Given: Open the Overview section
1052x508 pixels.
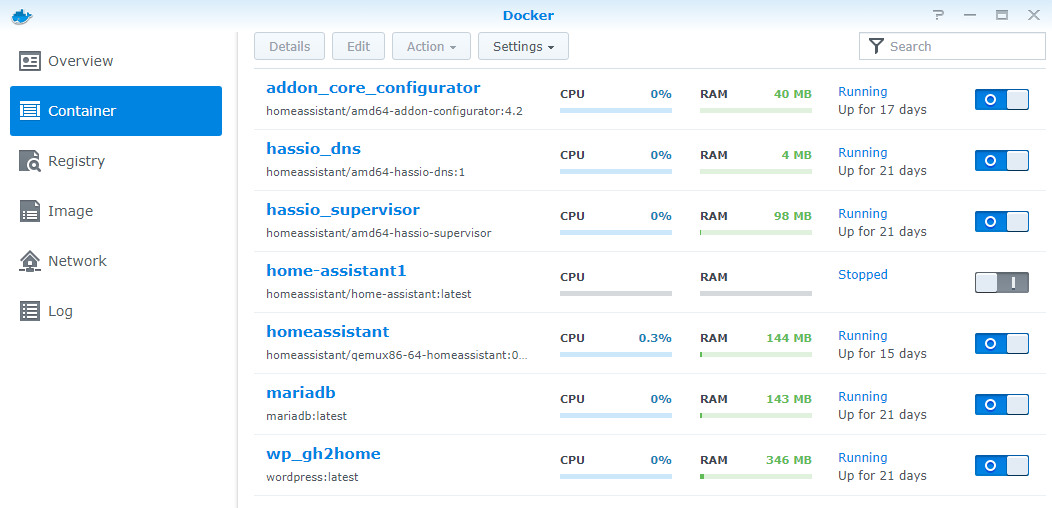Looking at the screenshot, I should click(x=116, y=61).
